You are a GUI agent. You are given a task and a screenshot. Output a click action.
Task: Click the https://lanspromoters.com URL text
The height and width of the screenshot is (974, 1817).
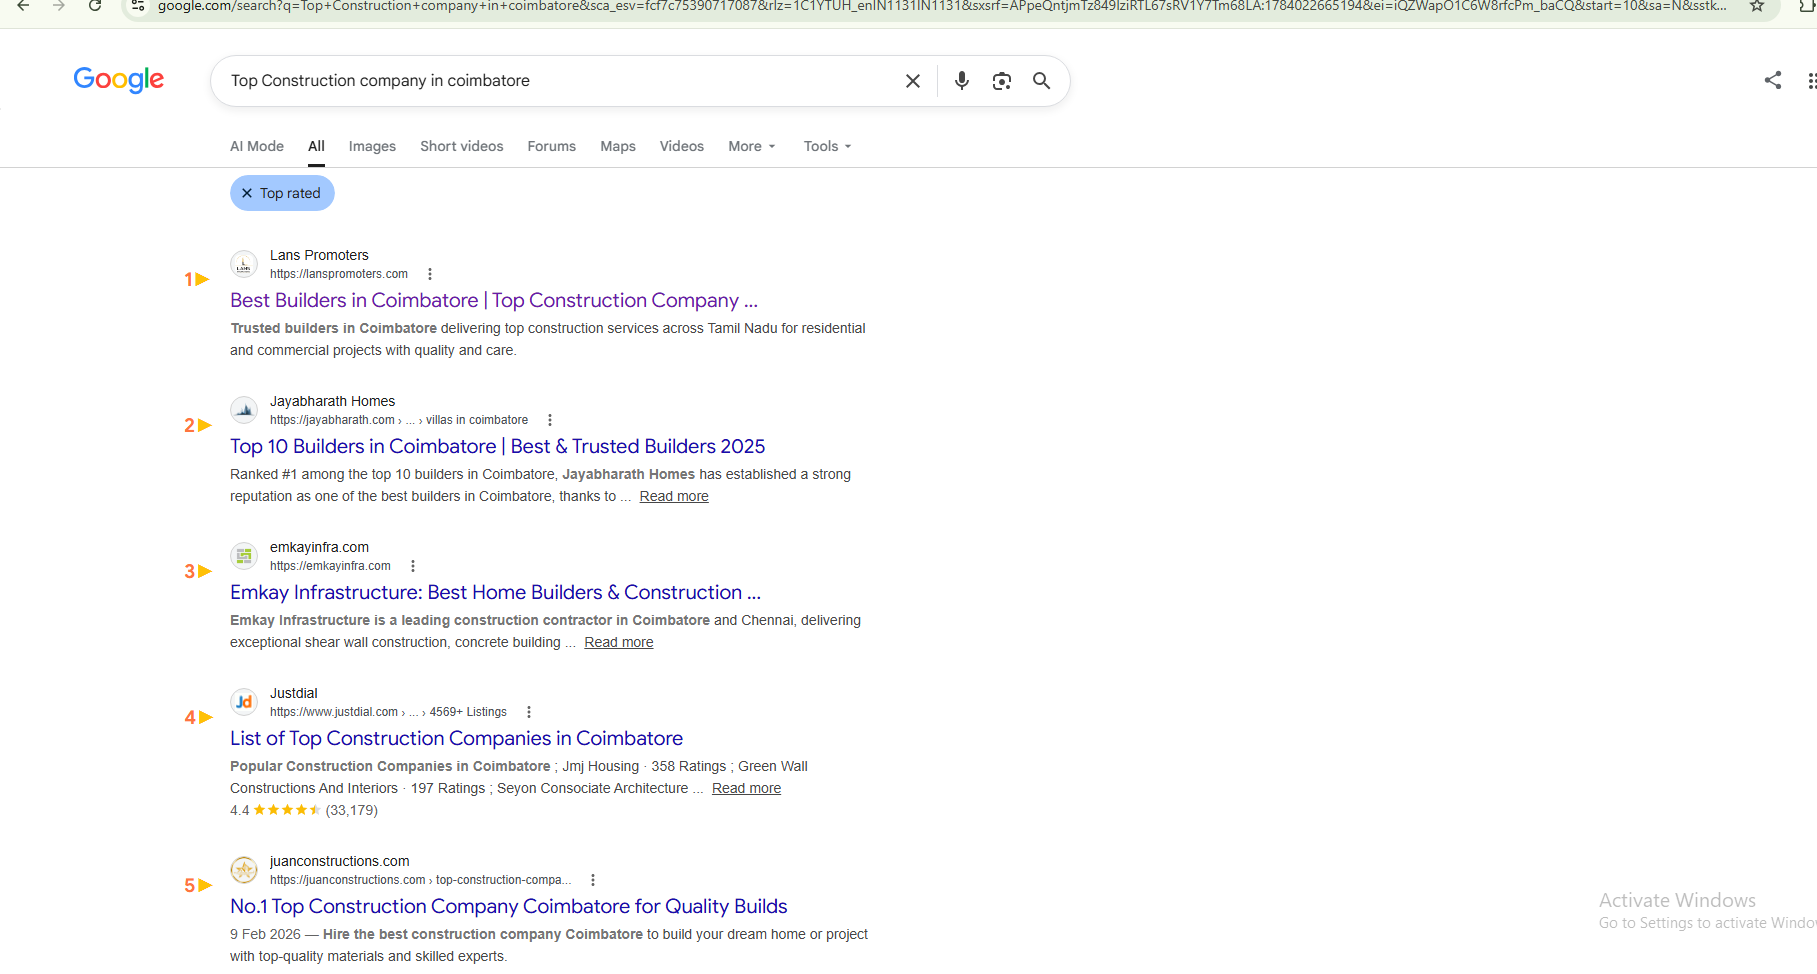[x=339, y=274]
